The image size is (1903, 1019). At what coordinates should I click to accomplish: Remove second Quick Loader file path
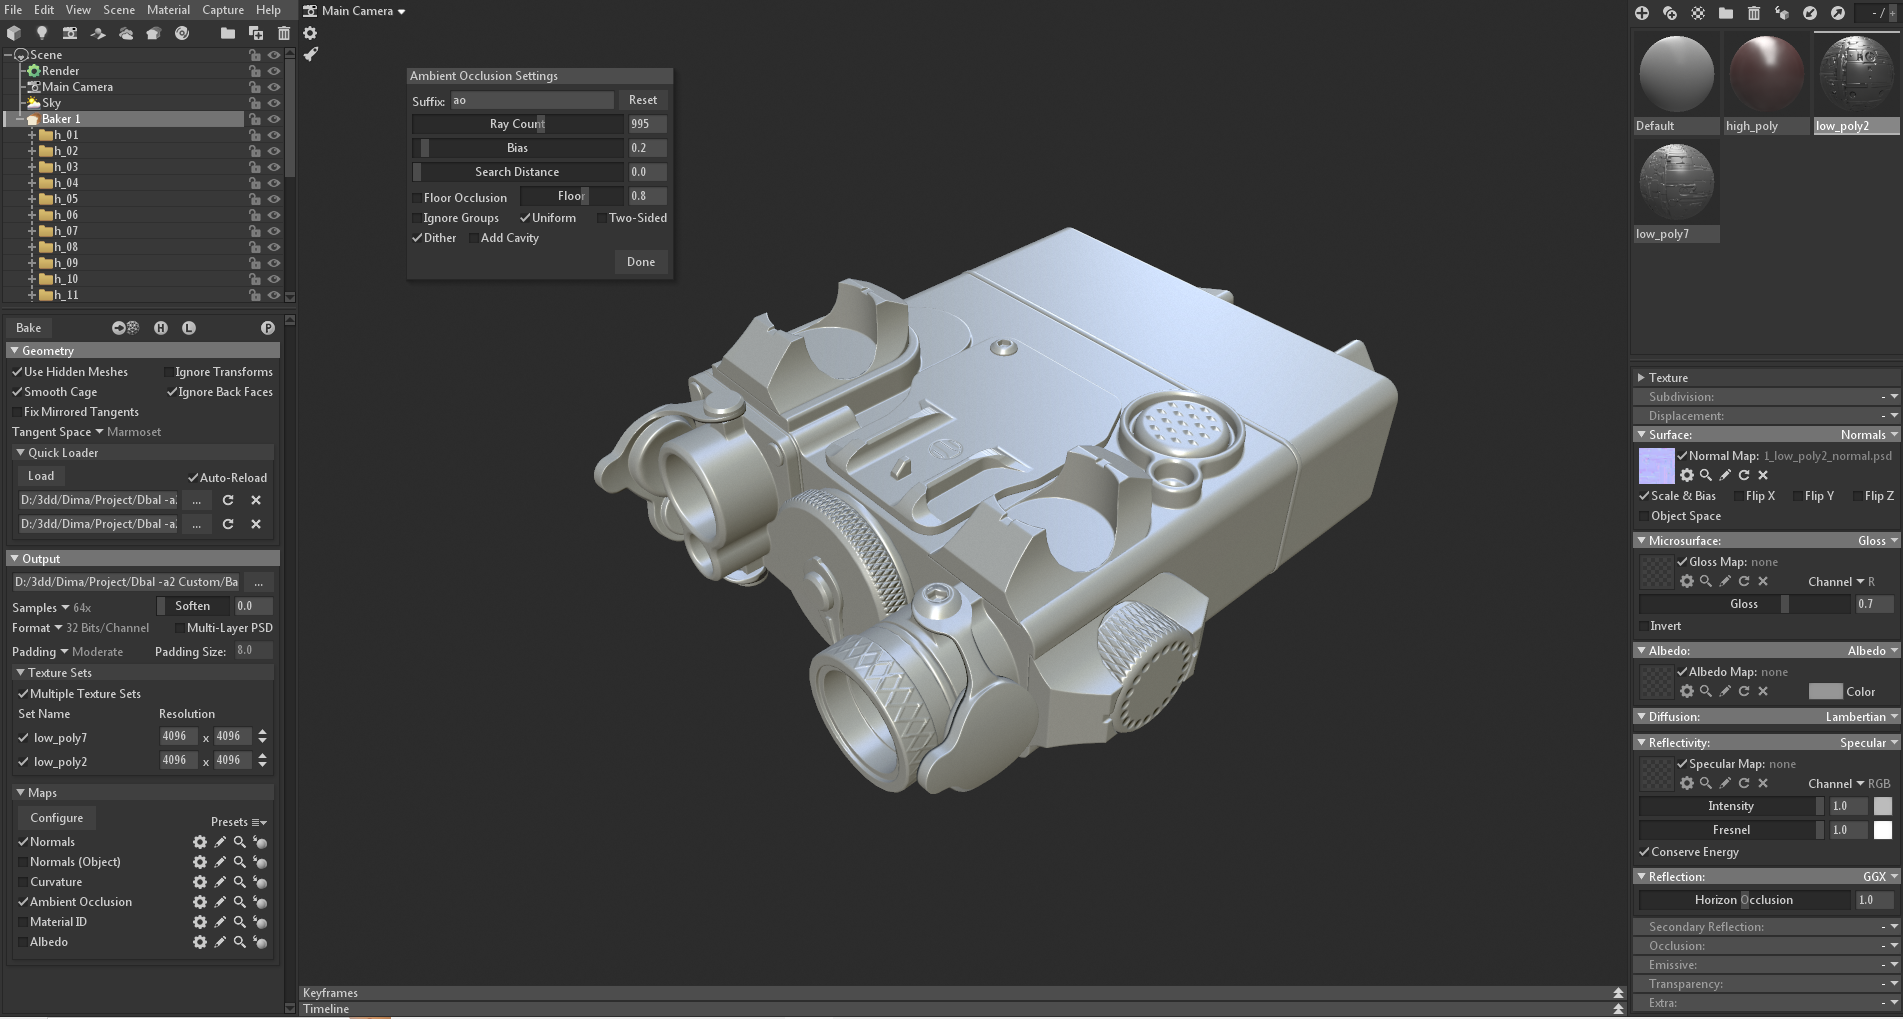pyautogui.click(x=256, y=524)
